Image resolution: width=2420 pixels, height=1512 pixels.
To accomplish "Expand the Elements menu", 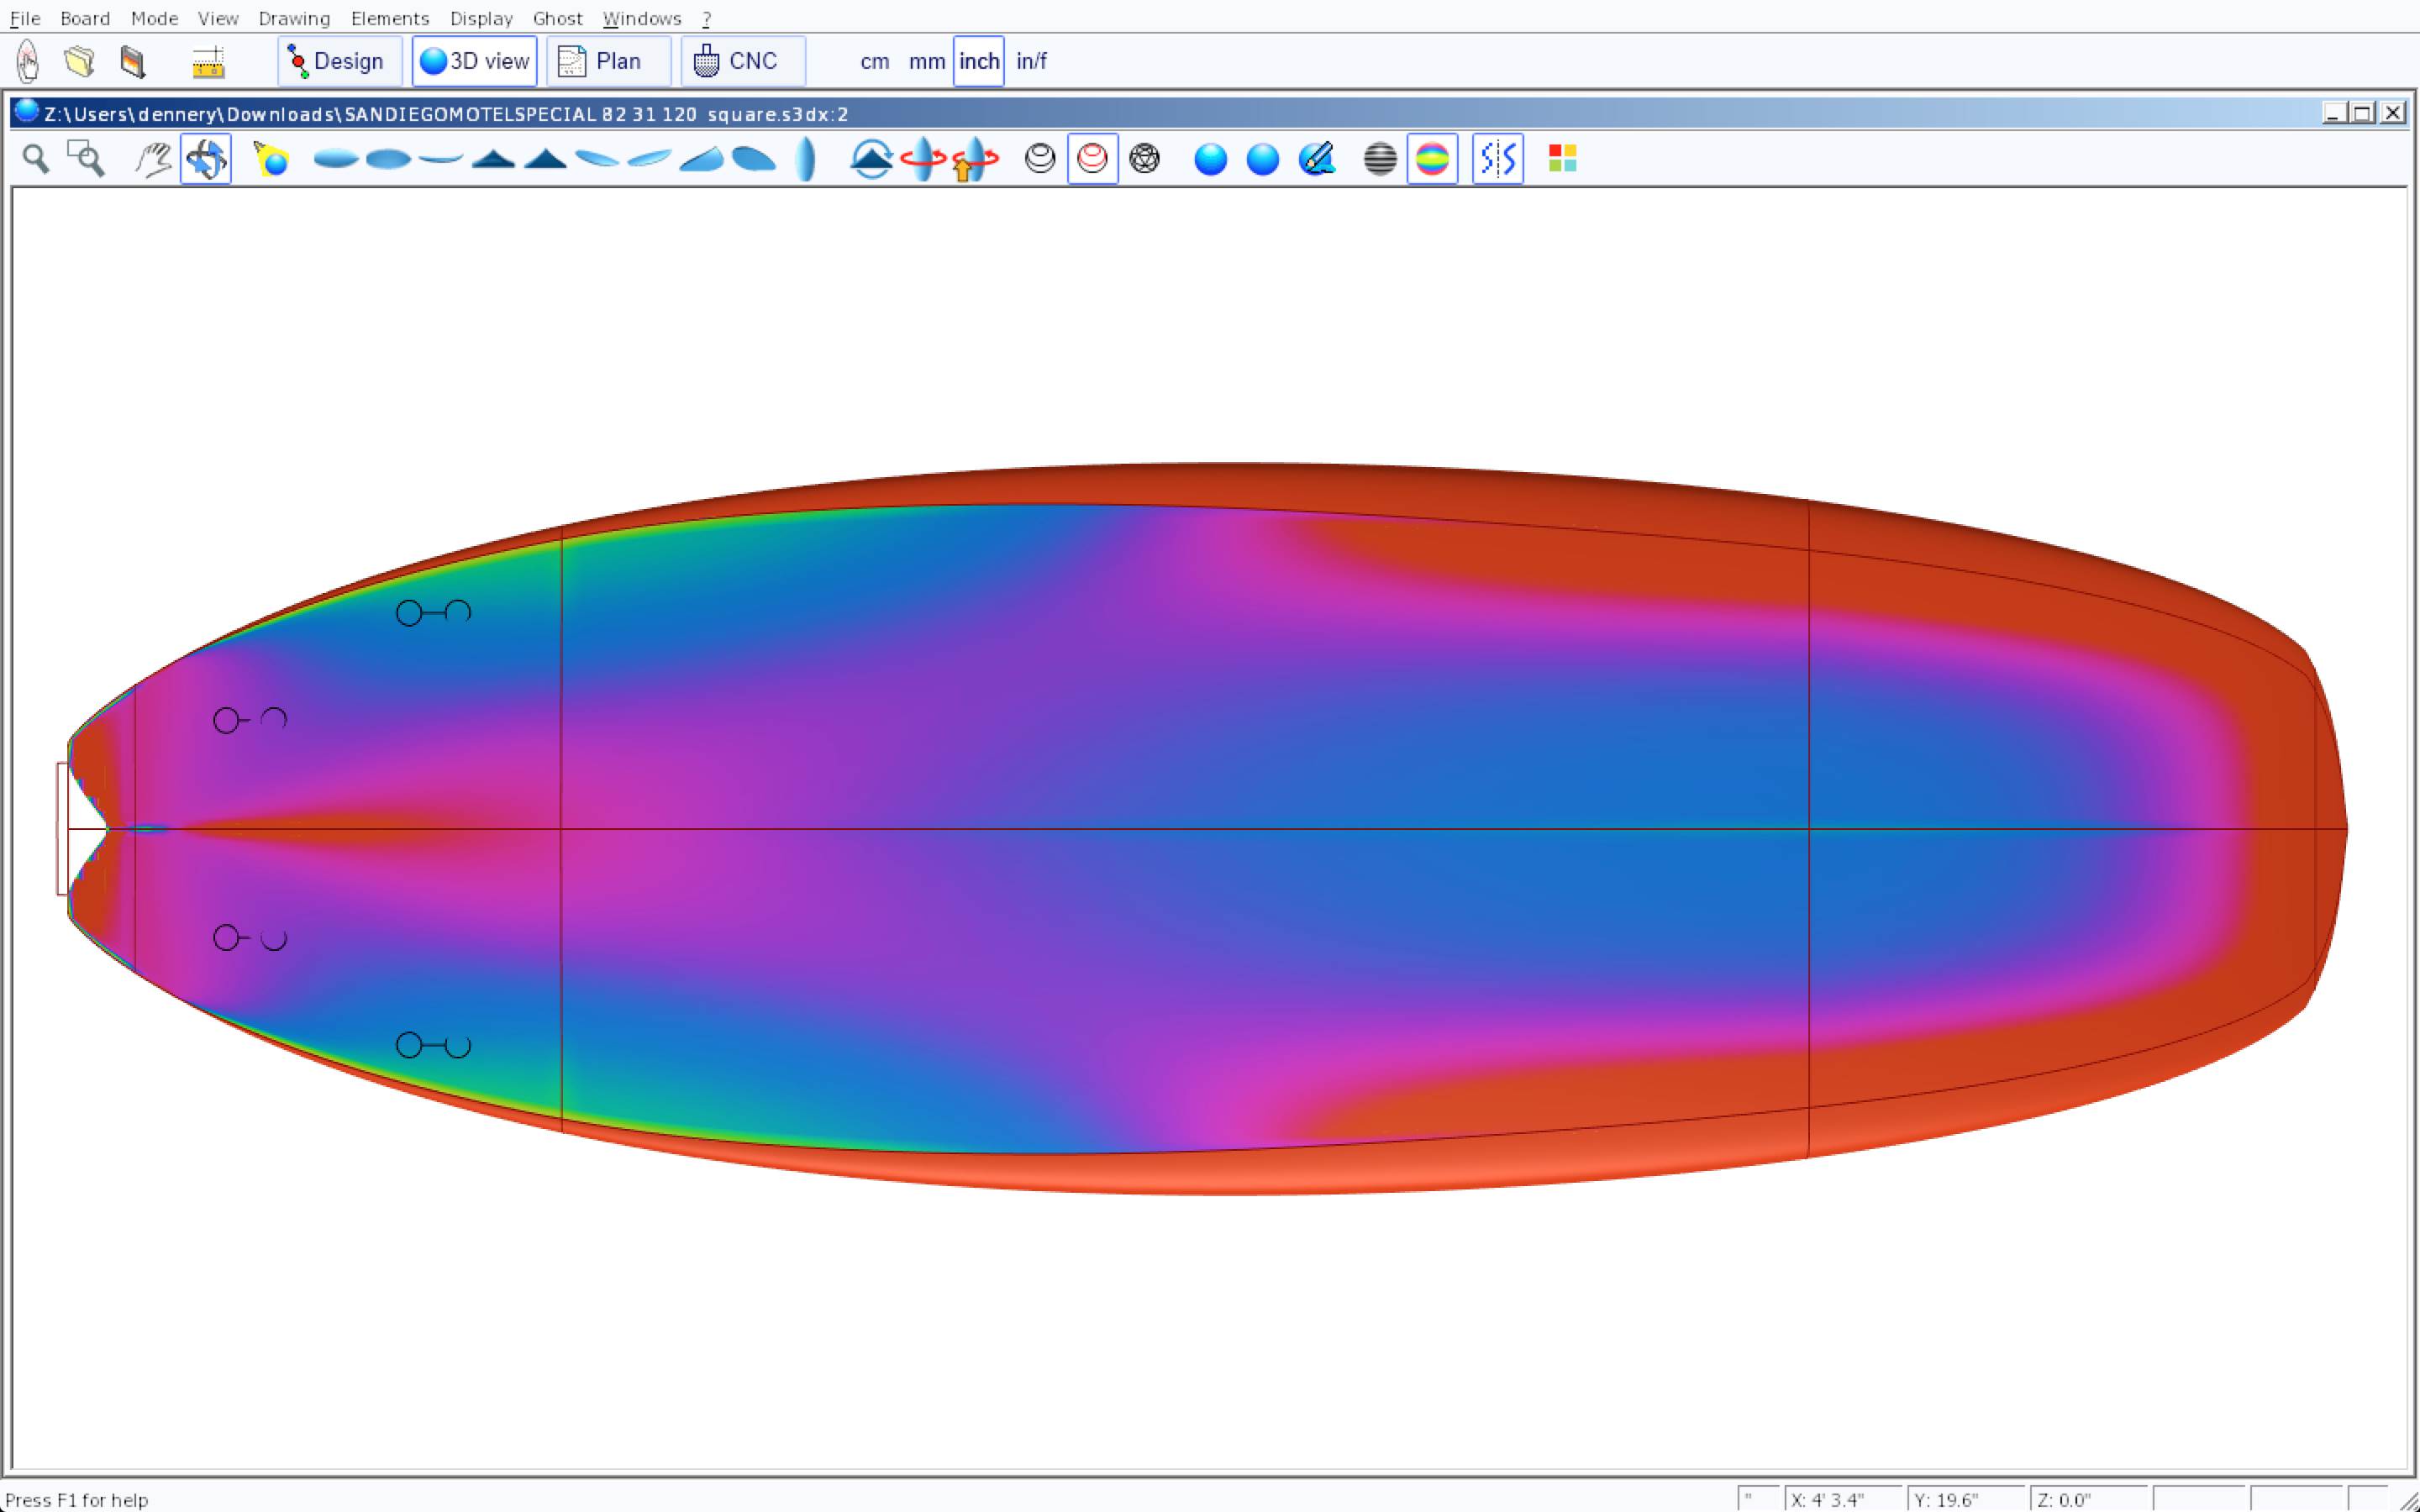I will click(x=389, y=18).
